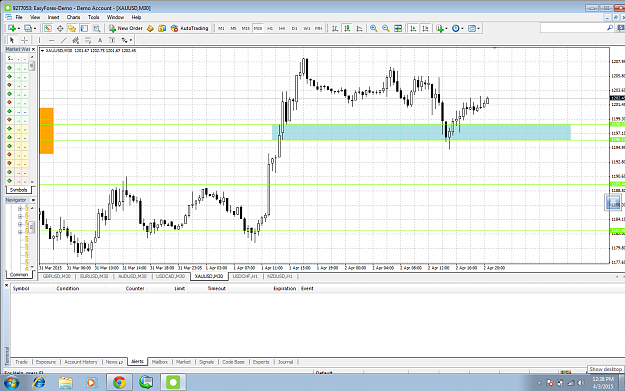Select the text label tool
The height and width of the screenshot is (391, 625).
coord(112,40)
